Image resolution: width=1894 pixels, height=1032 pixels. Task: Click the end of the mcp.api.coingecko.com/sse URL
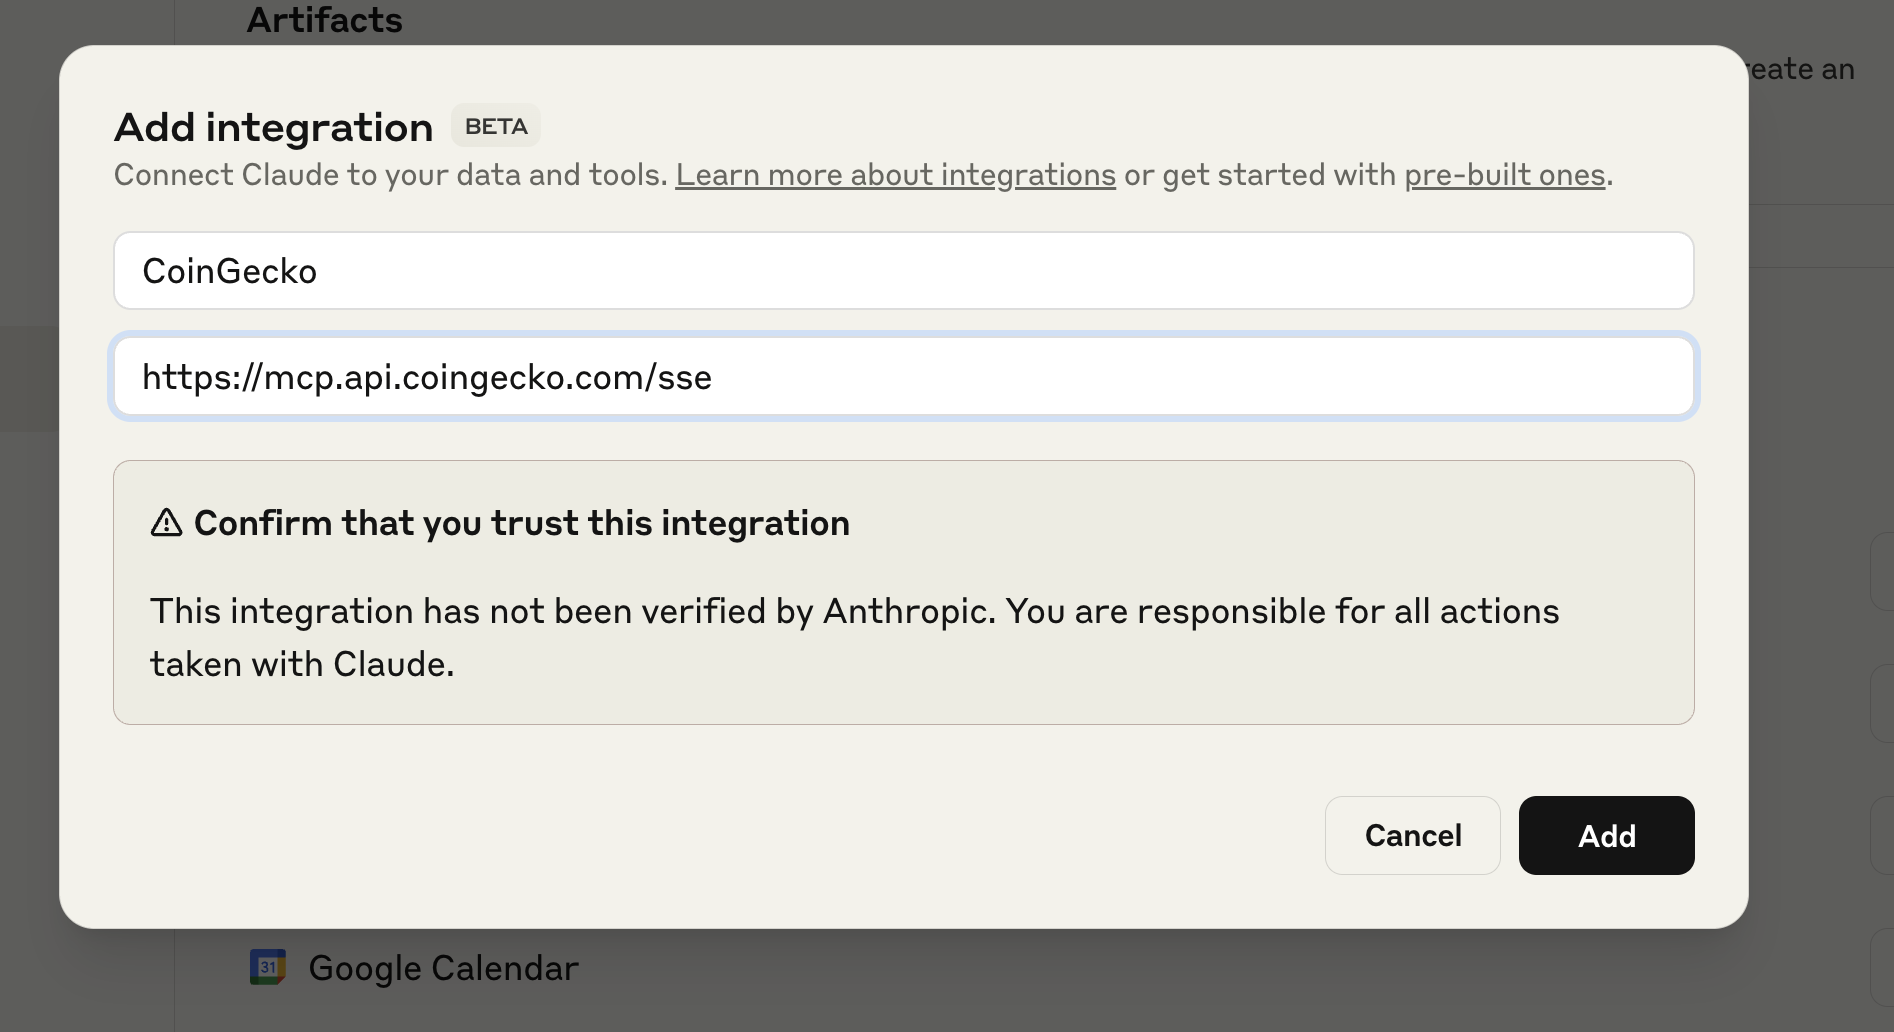713,378
